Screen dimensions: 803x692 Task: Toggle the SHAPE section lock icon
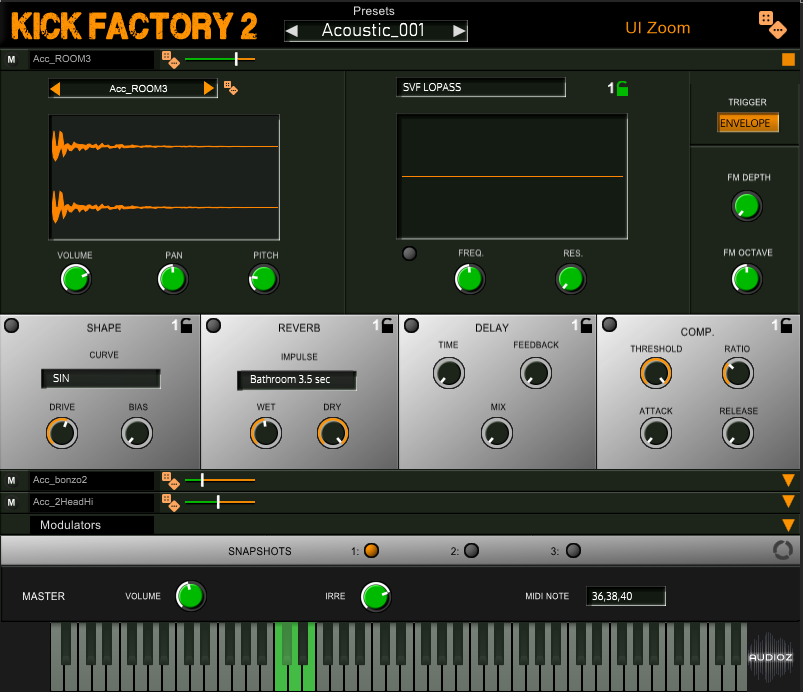pyautogui.click(x=187, y=325)
